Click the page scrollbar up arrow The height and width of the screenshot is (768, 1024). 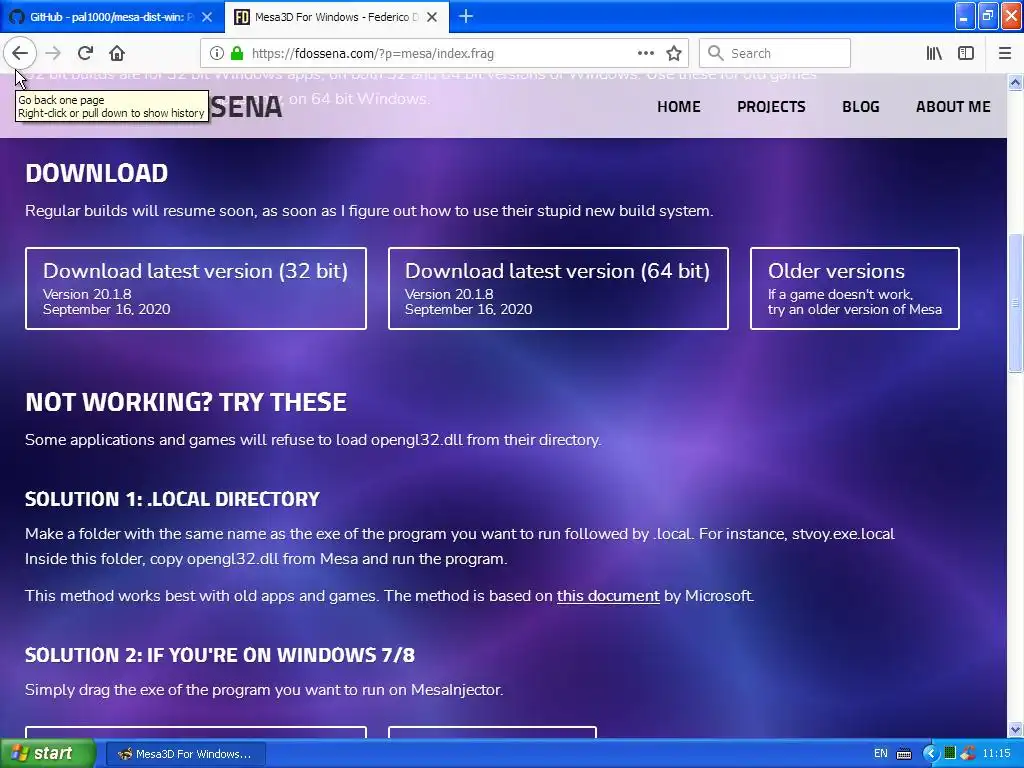[x=1015, y=82]
